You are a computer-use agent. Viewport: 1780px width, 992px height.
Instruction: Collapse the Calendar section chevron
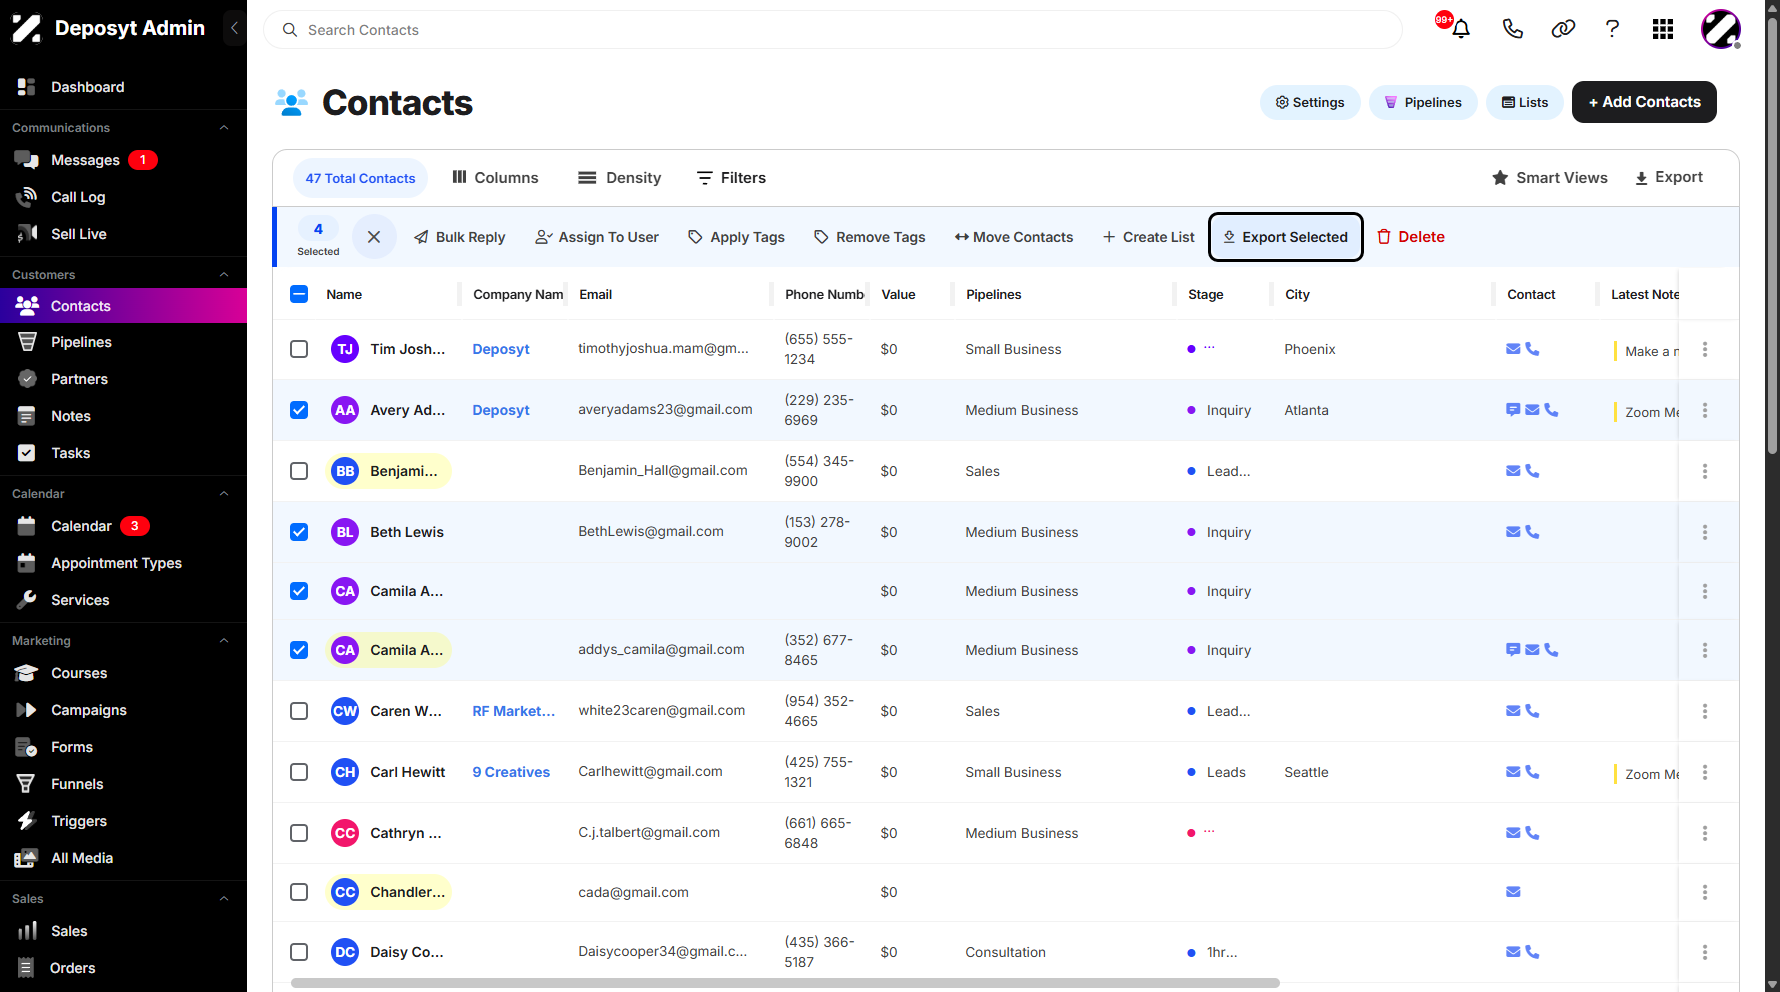pyautogui.click(x=224, y=494)
